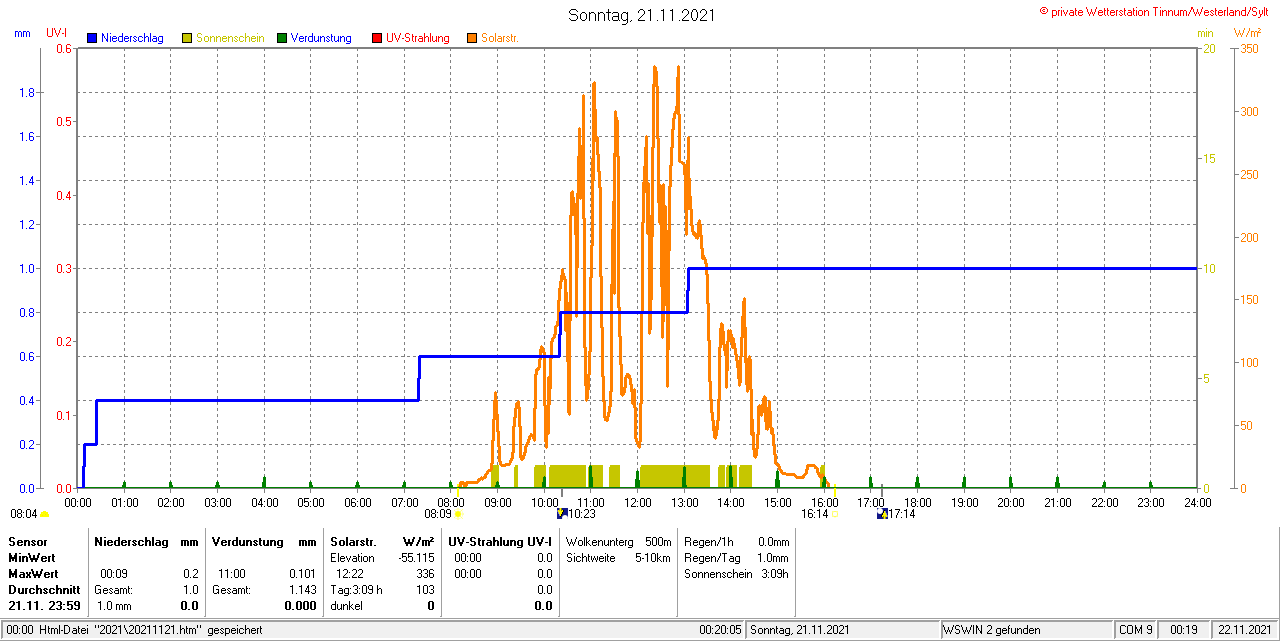Screen dimensions: 1280x641
Task: Click the Regen/1h 0.0mm entry
Action: coord(736,541)
